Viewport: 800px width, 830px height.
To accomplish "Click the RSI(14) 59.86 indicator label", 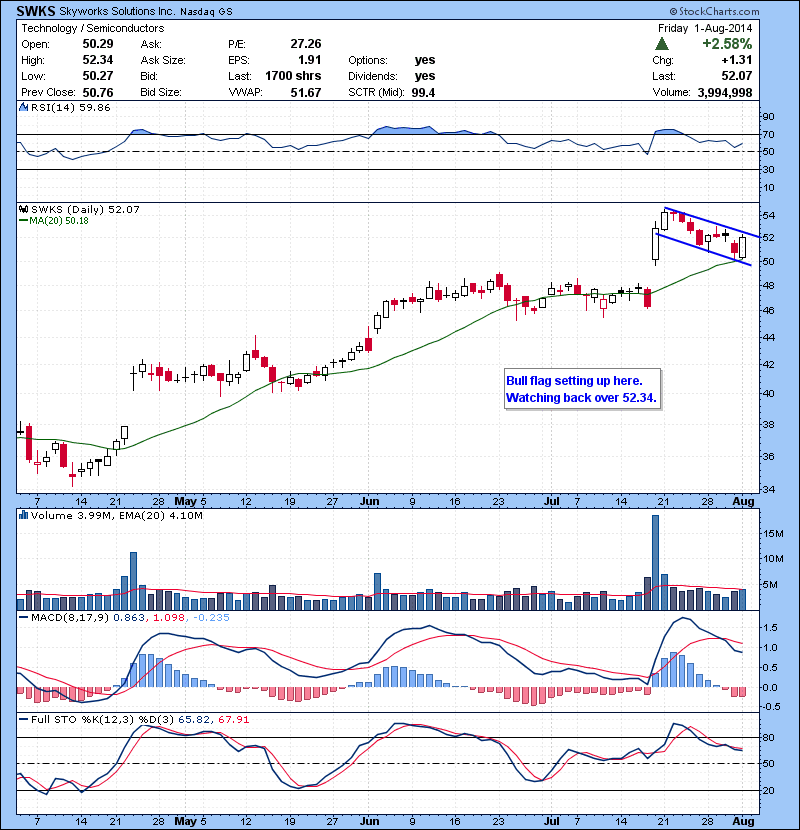I will point(71,107).
